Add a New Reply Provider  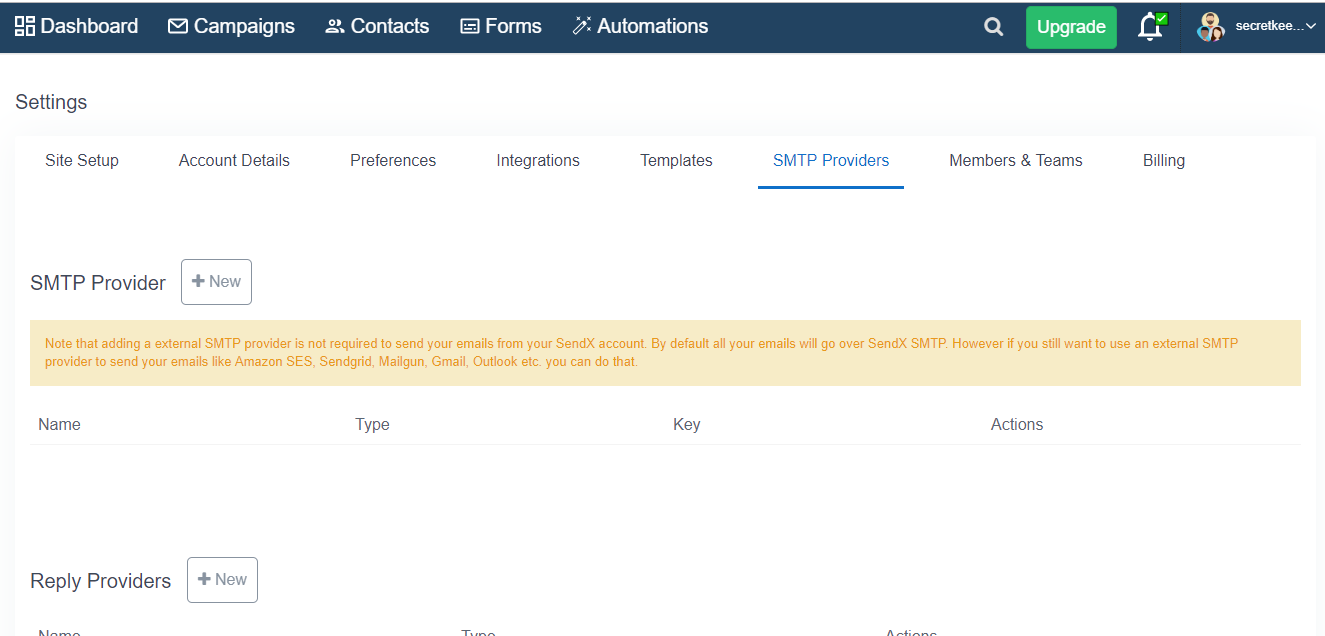[222, 580]
